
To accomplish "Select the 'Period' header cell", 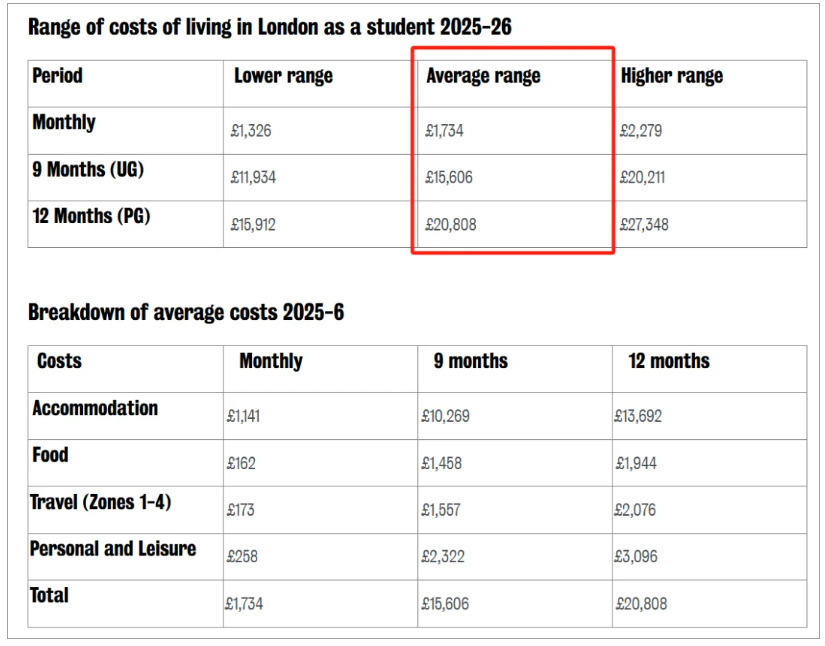I will click(x=57, y=76).
